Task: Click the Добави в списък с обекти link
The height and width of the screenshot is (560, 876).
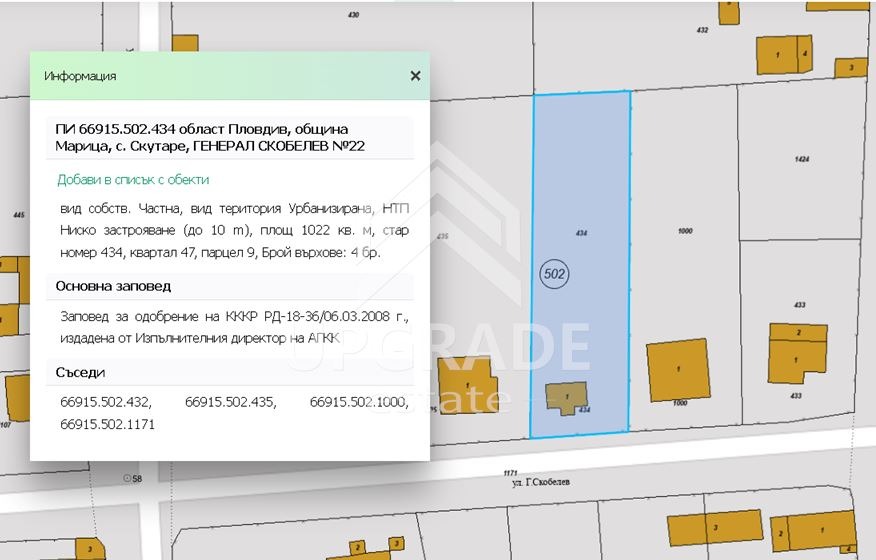Action: click(133, 180)
